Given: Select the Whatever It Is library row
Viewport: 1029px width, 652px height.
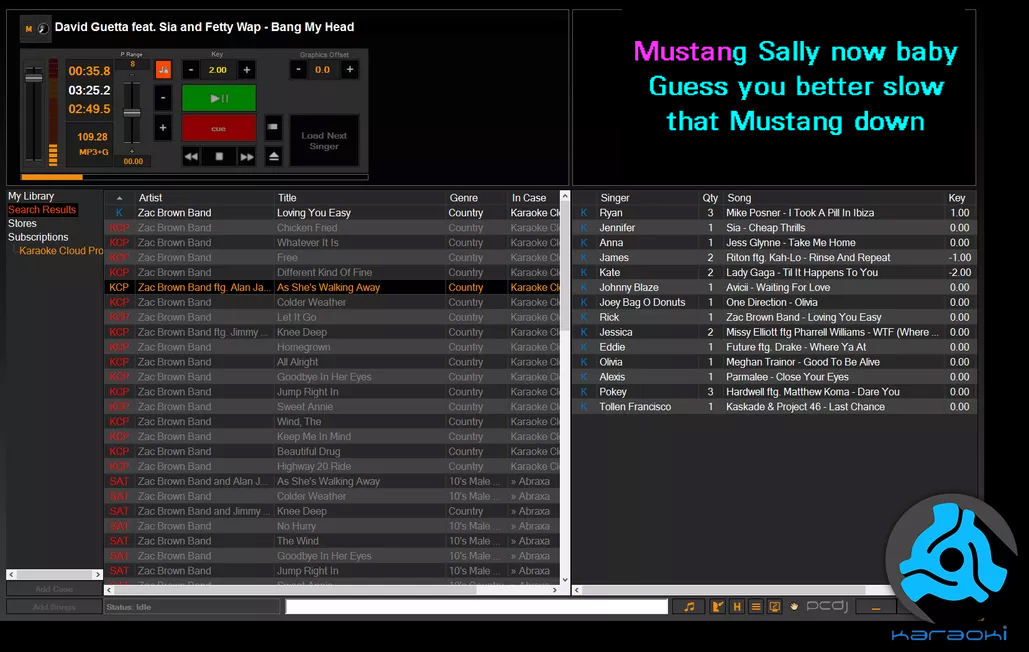Looking at the screenshot, I should [x=333, y=243].
